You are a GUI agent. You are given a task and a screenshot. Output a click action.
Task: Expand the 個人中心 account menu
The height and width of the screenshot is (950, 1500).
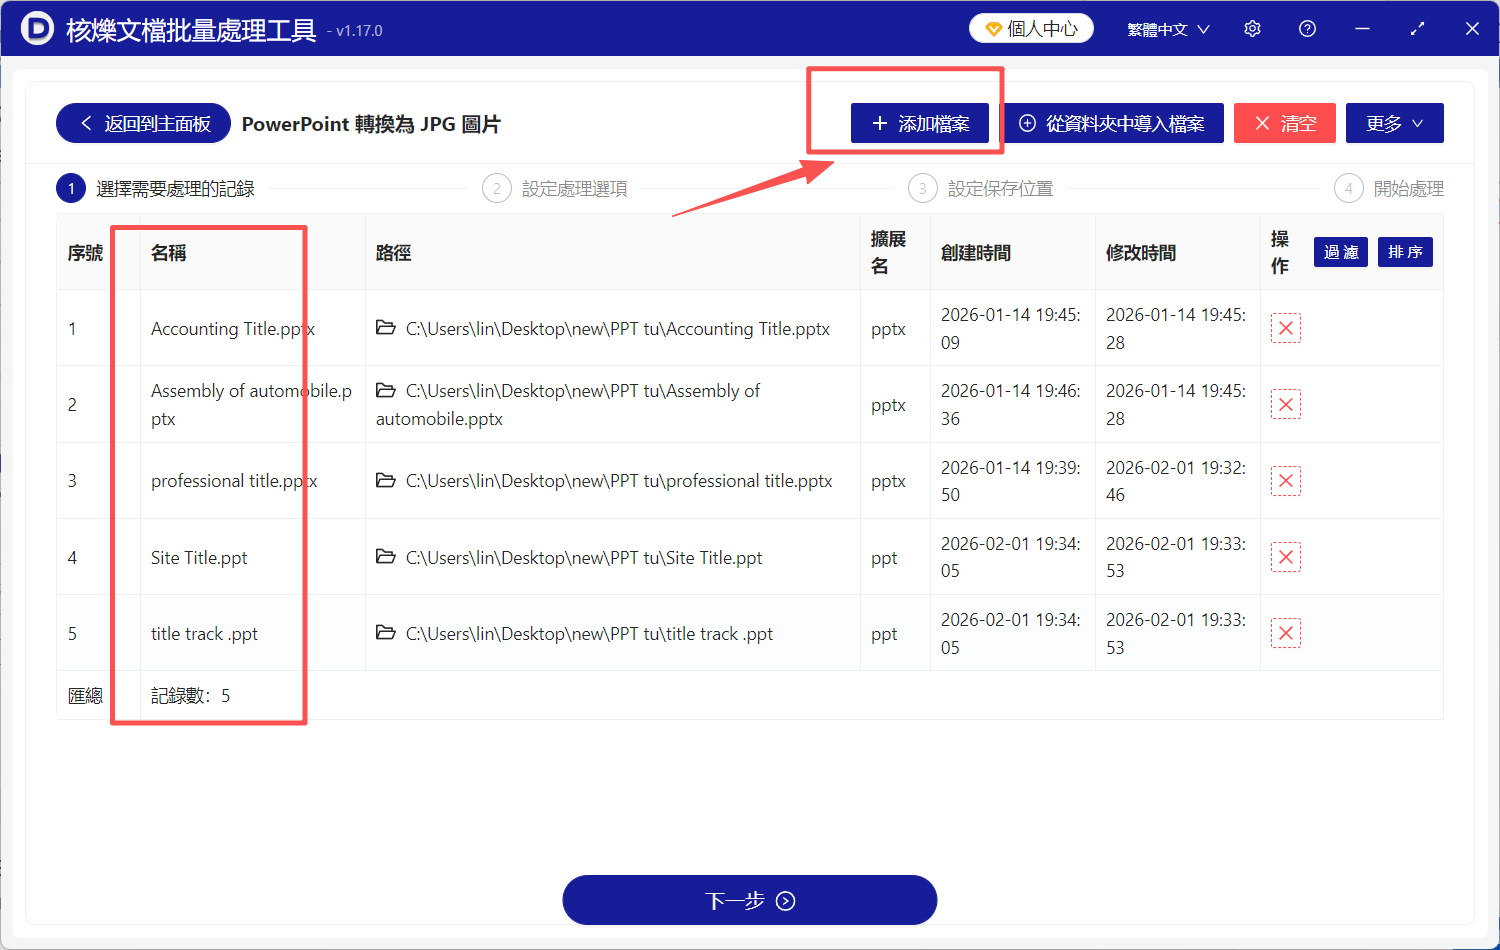(x=1031, y=28)
